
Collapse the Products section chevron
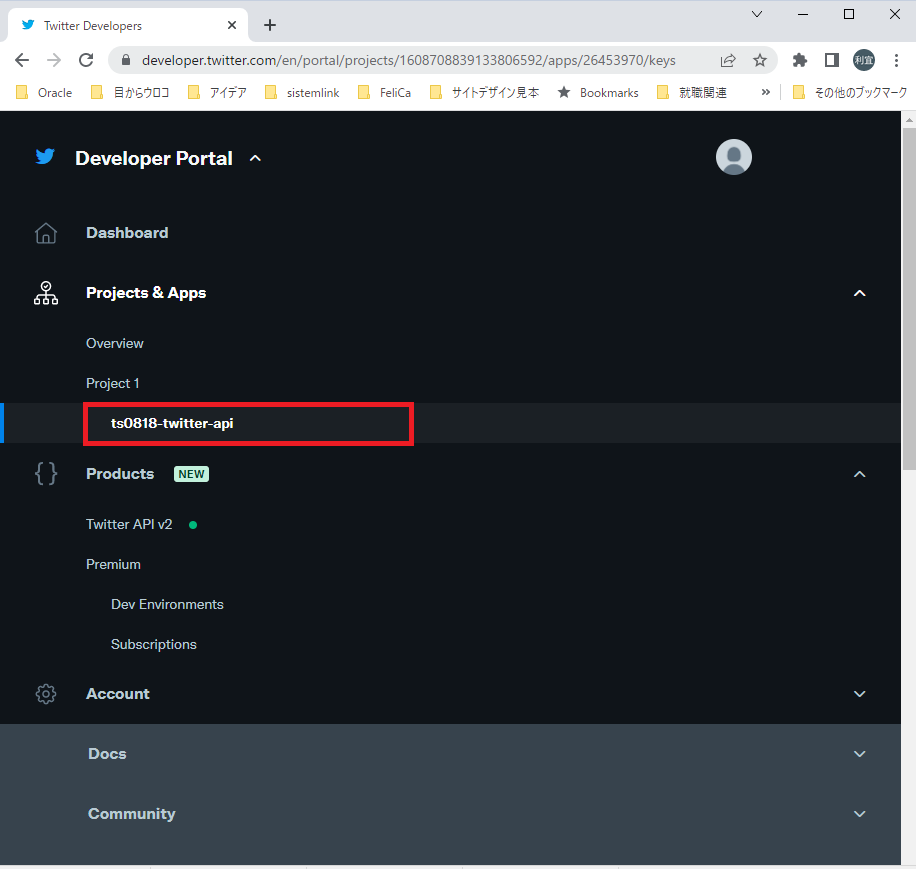click(859, 474)
